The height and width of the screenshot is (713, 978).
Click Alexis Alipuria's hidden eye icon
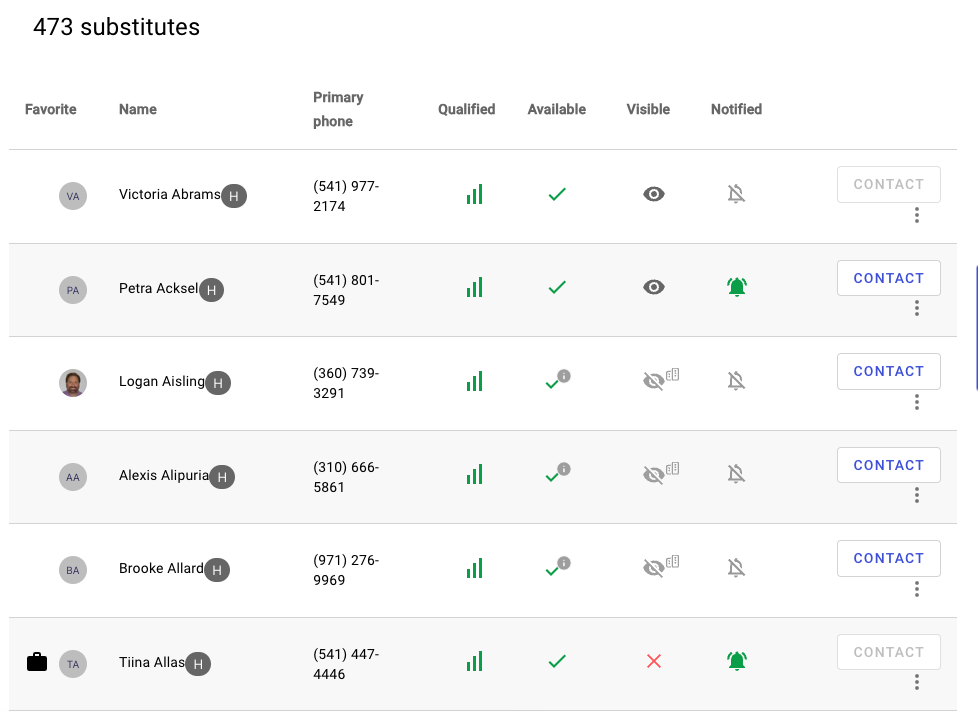pos(654,475)
